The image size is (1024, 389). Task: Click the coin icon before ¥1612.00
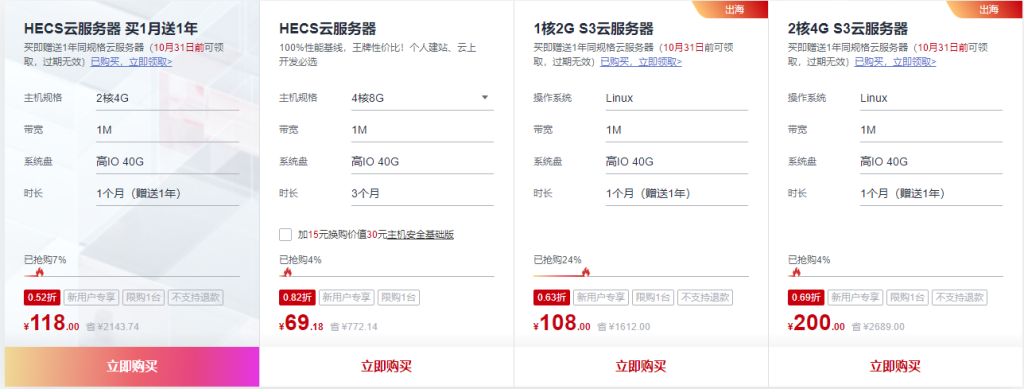[601, 326]
